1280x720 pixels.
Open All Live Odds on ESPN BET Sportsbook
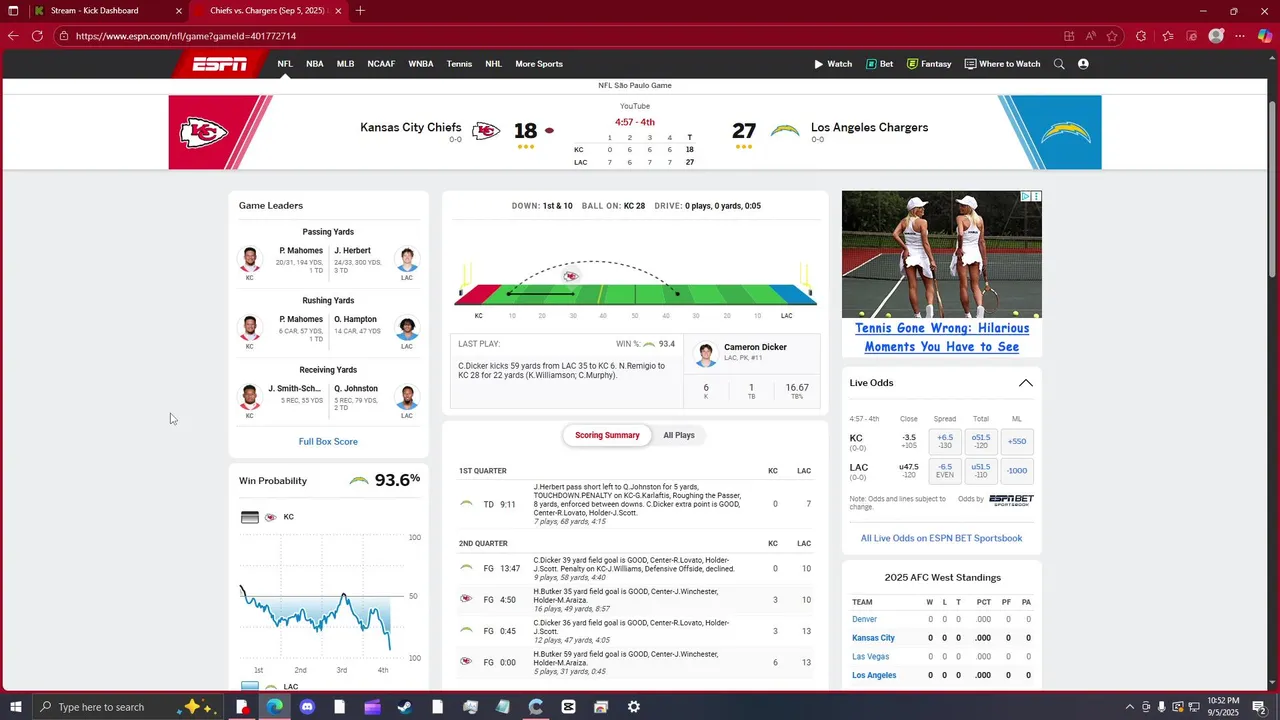941,538
